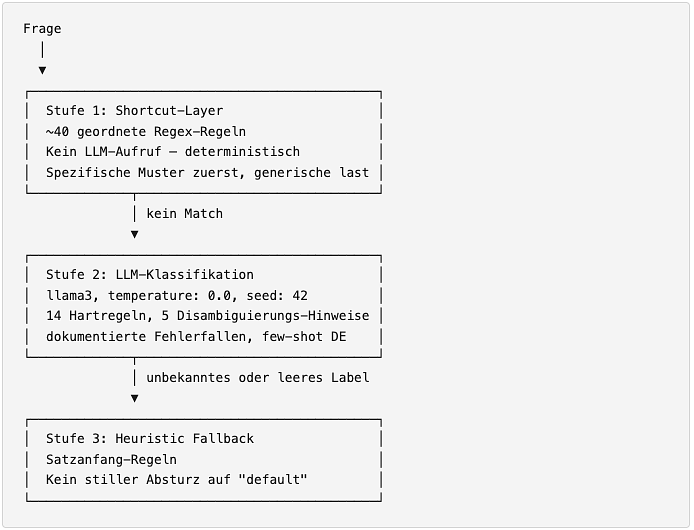
Task: Click unbekanntes oder leeres Label text
Action: tap(258, 378)
